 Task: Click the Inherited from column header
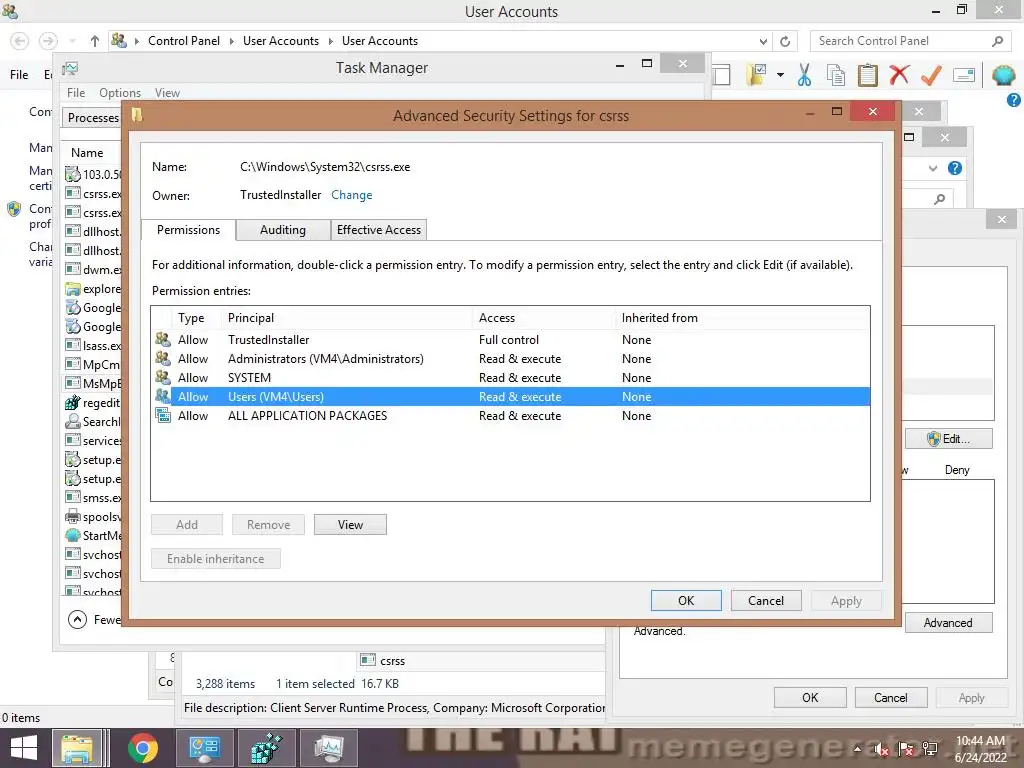[743, 318]
